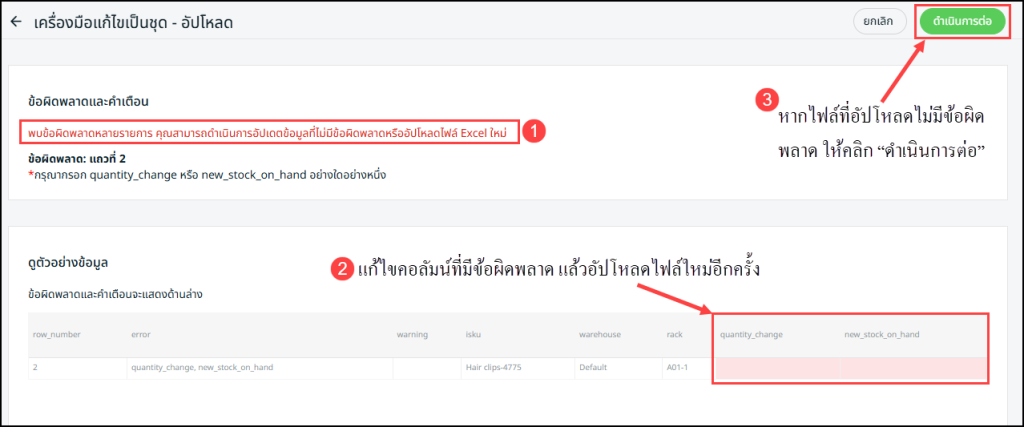The height and width of the screenshot is (427, 1024).
Task: Click the back arrow next to the page title
Action: click(16, 21)
